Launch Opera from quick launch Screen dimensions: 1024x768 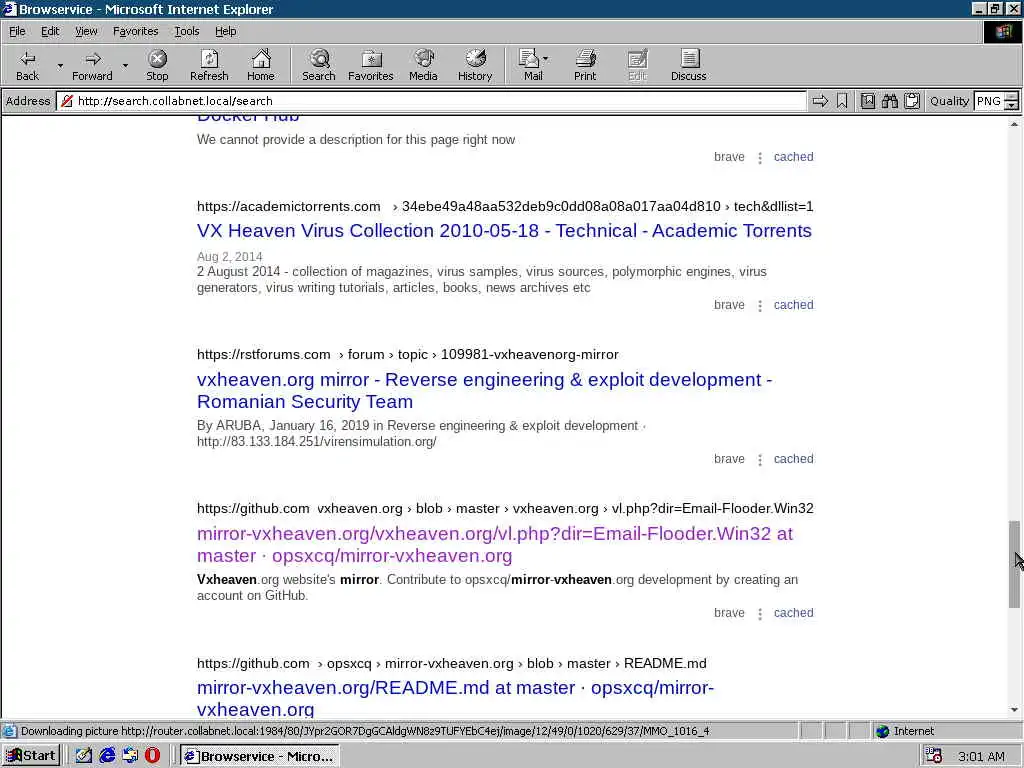click(x=152, y=756)
